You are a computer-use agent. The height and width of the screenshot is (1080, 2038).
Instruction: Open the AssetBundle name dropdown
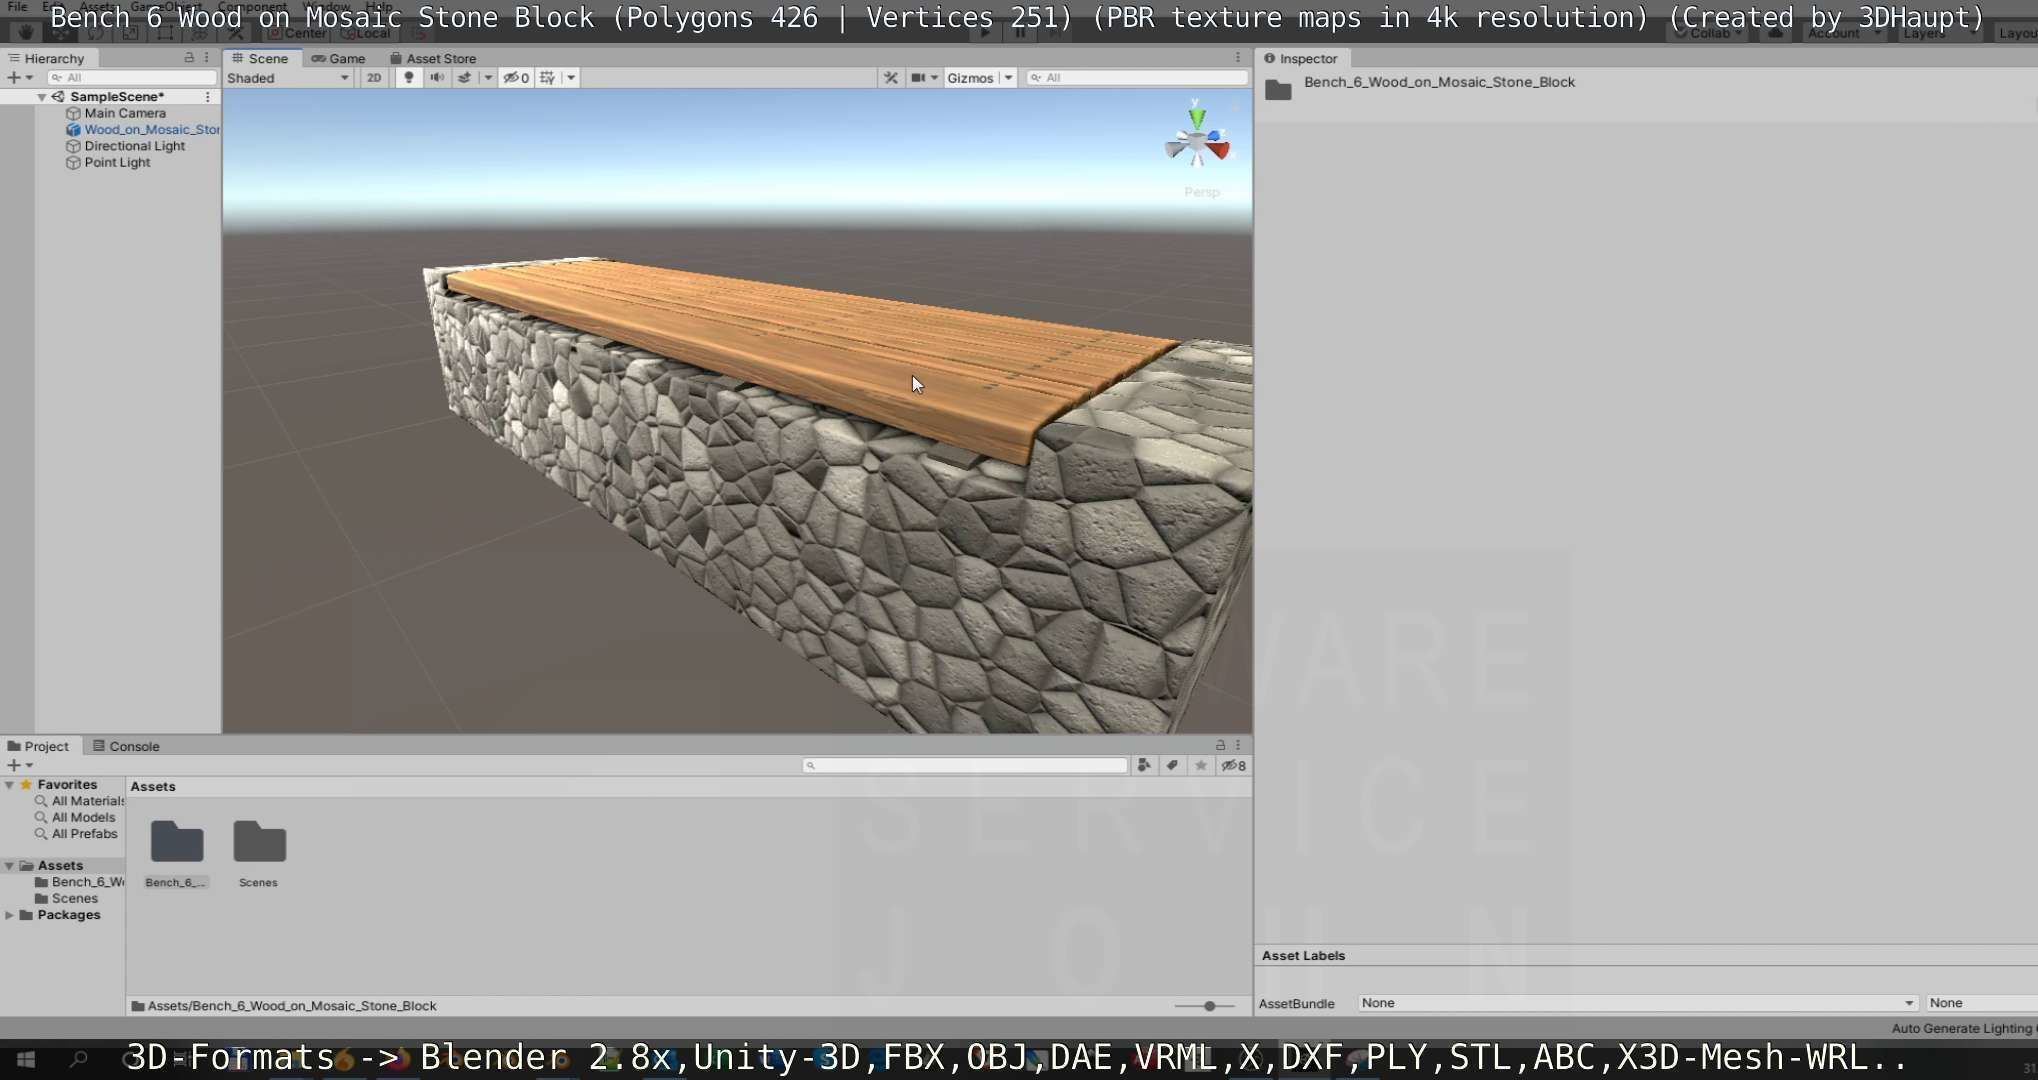(1637, 1003)
